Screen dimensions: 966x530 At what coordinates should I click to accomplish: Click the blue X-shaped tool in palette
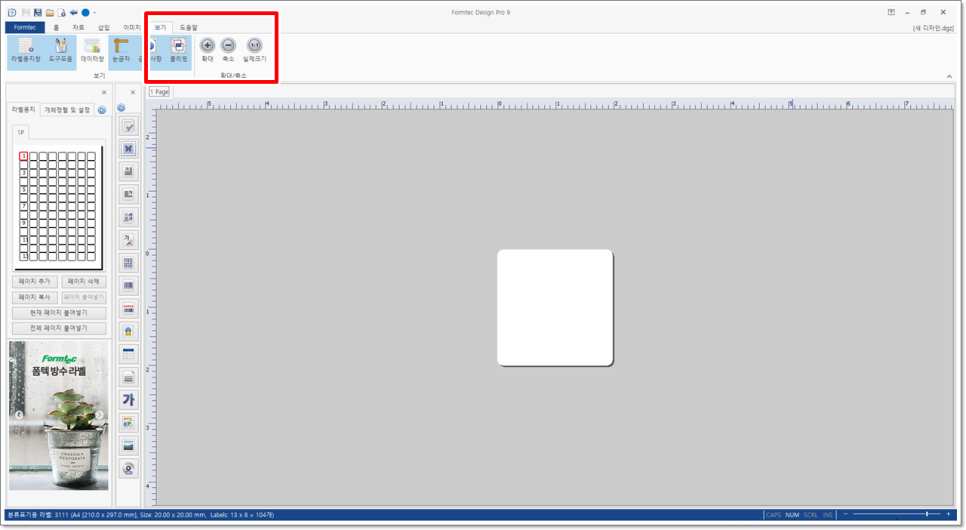(x=128, y=149)
